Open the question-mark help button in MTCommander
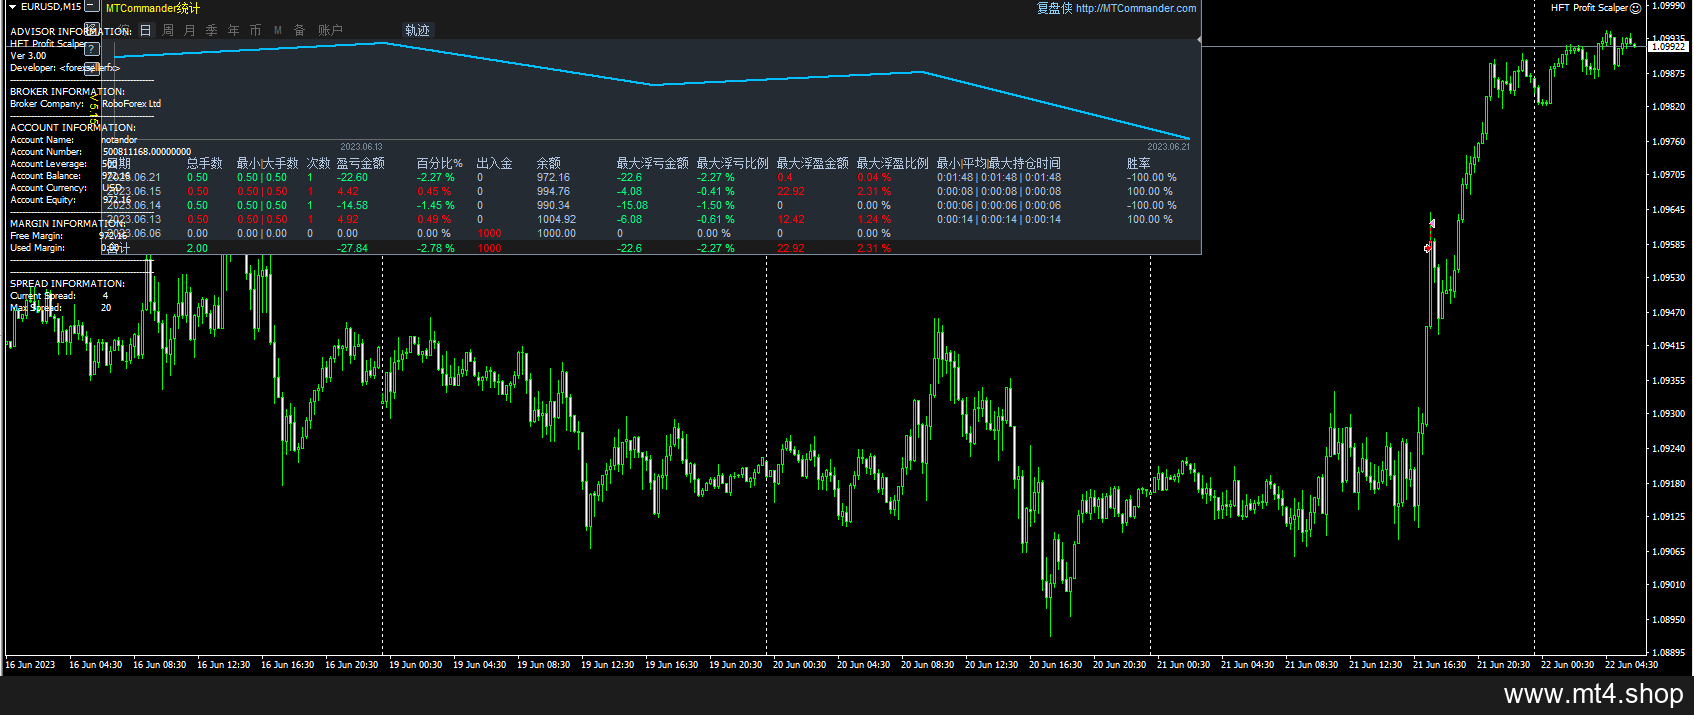This screenshot has height=715, width=1694. coord(91,48)
